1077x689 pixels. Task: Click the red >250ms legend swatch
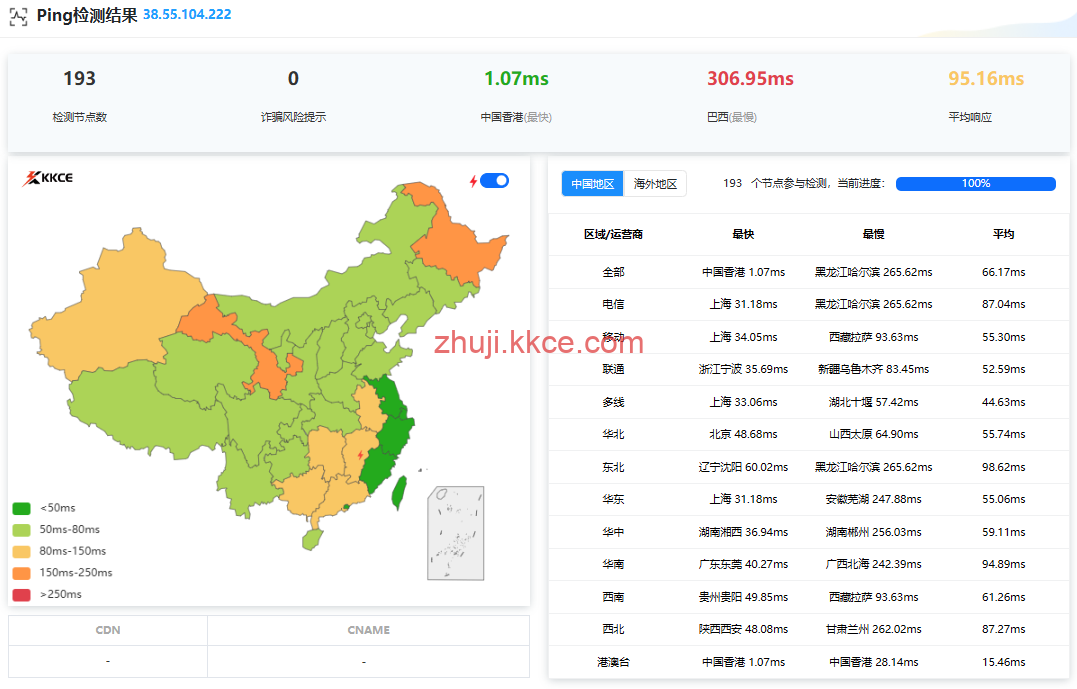[x=21, y=595]
